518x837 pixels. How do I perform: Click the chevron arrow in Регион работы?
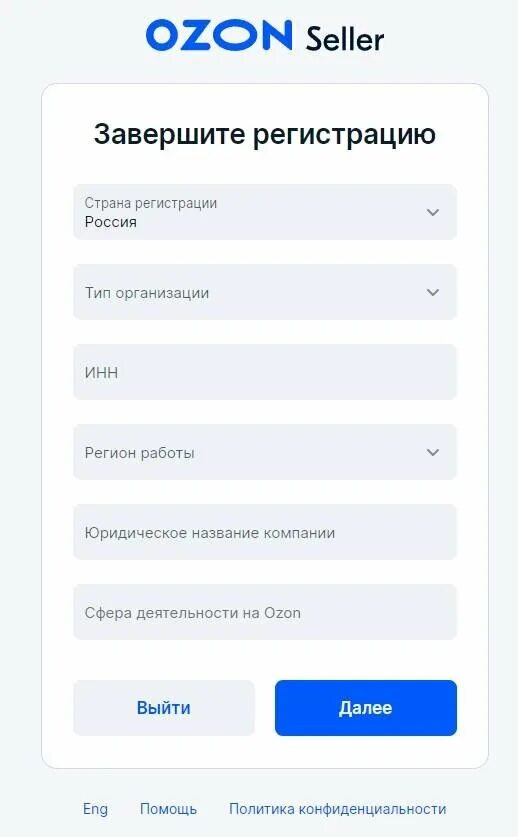click(x=433, y=452)
